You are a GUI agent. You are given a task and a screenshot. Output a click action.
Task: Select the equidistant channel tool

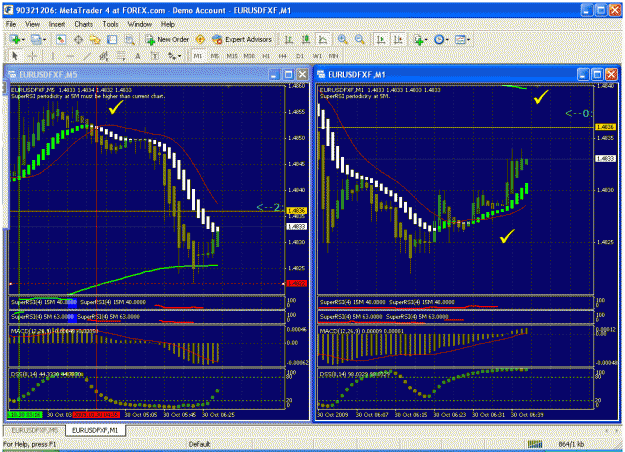[x=104, y=56]
